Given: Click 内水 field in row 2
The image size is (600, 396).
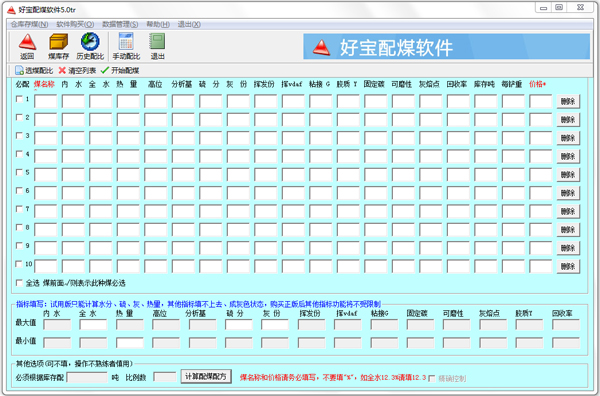Looking at the screenshot, I should [x=73, y=120].
